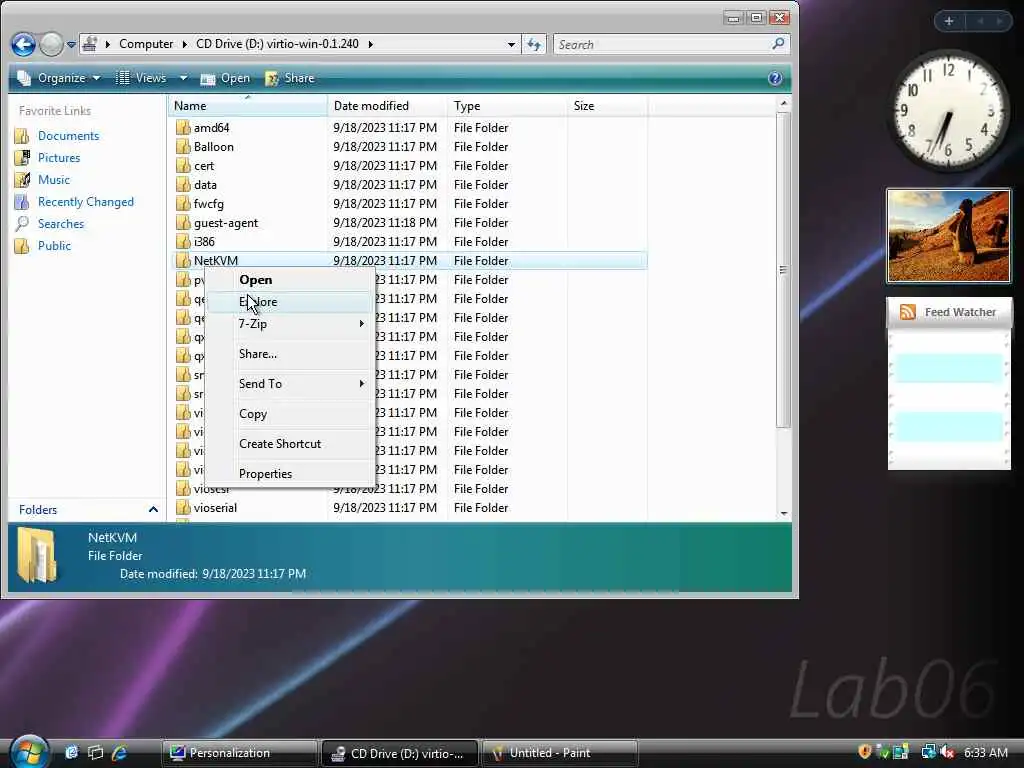Image resolution: width=1024 pixels, height=768 pixels.
Task: Choose Explore in context menu
Action: [x=290, y=302]
